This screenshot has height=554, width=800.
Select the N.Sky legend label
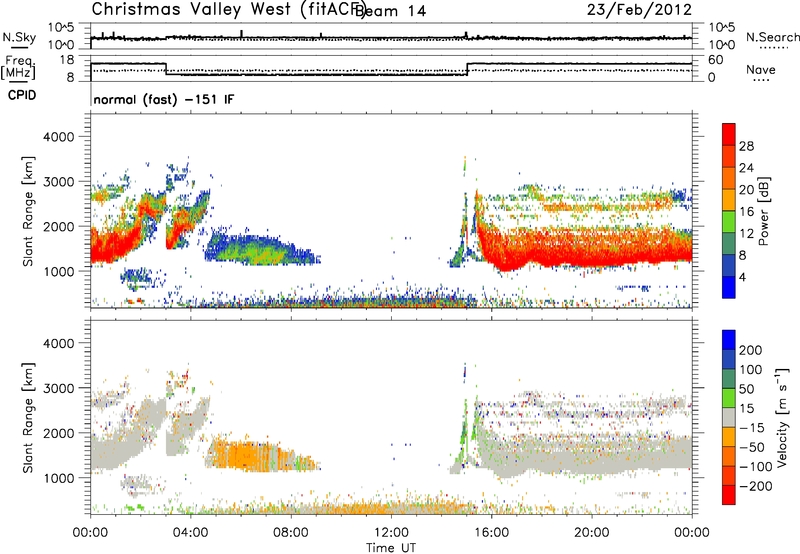[19, 37]
